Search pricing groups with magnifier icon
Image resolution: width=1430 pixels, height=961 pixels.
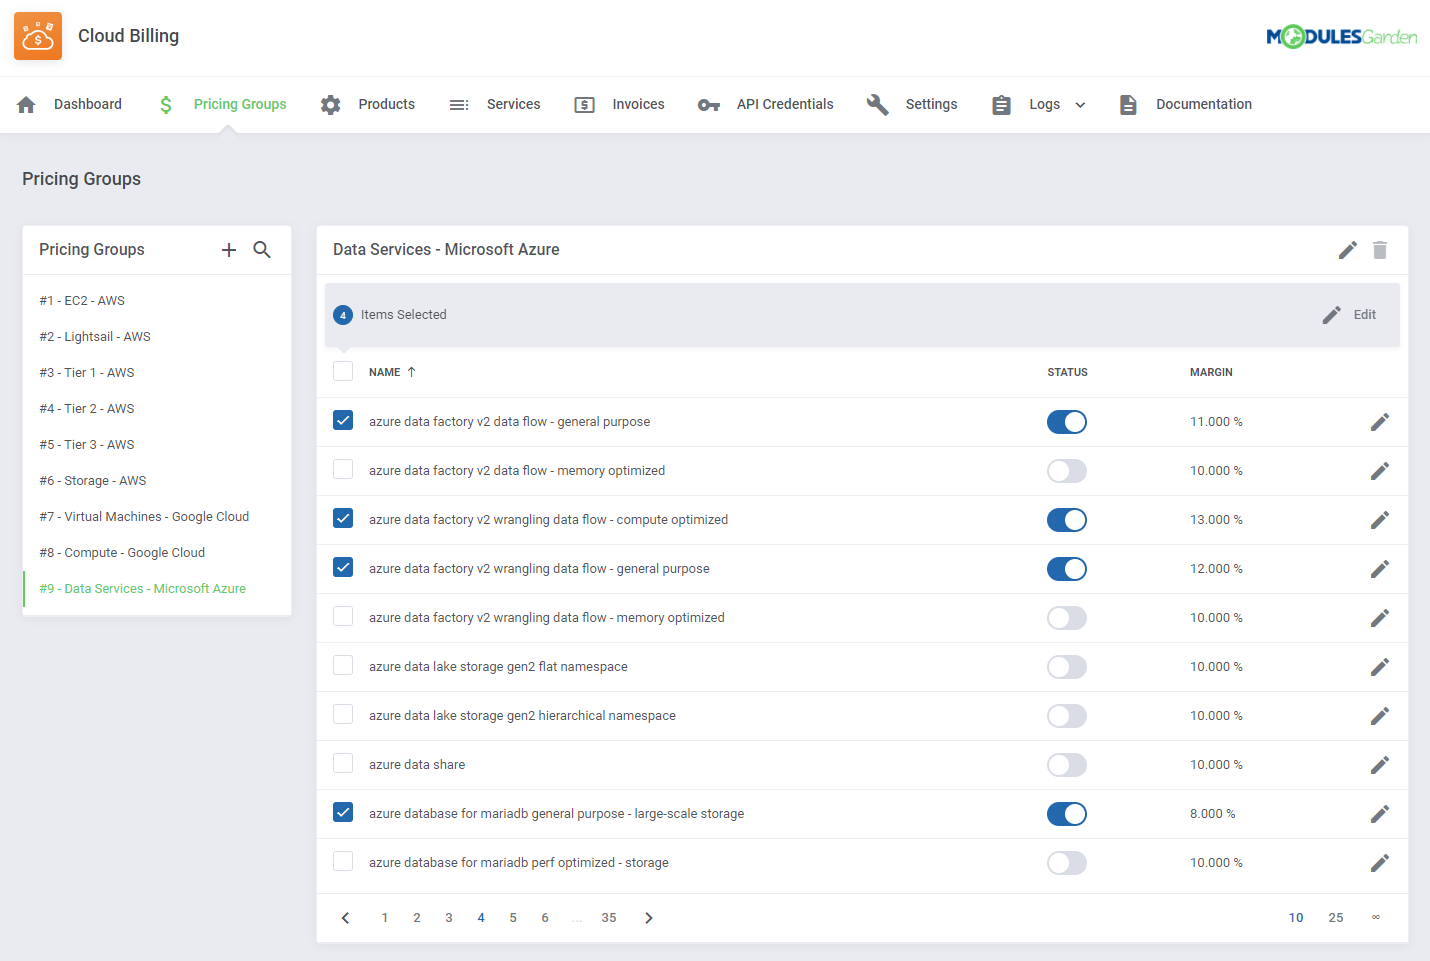click(x=262, y=250)
